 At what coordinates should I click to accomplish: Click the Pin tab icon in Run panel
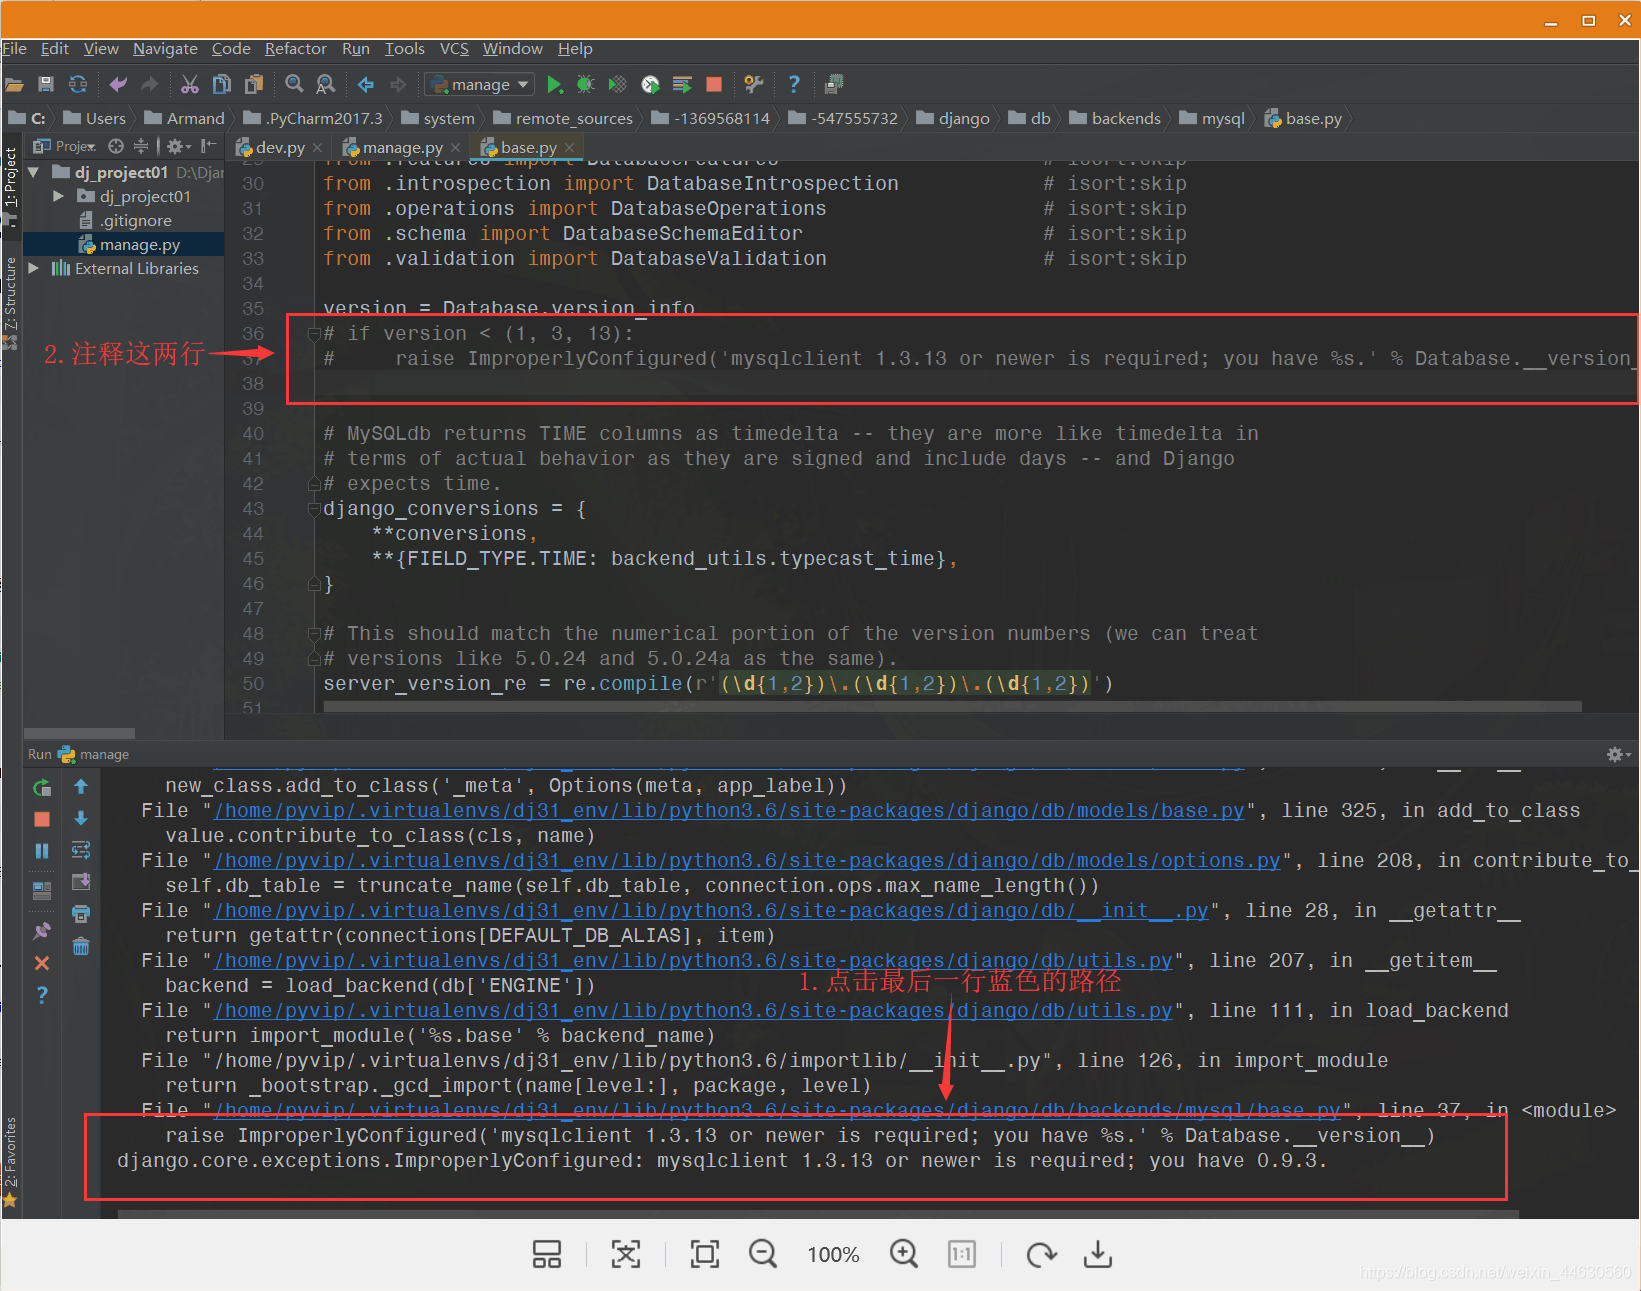click(x=42, y=931)
